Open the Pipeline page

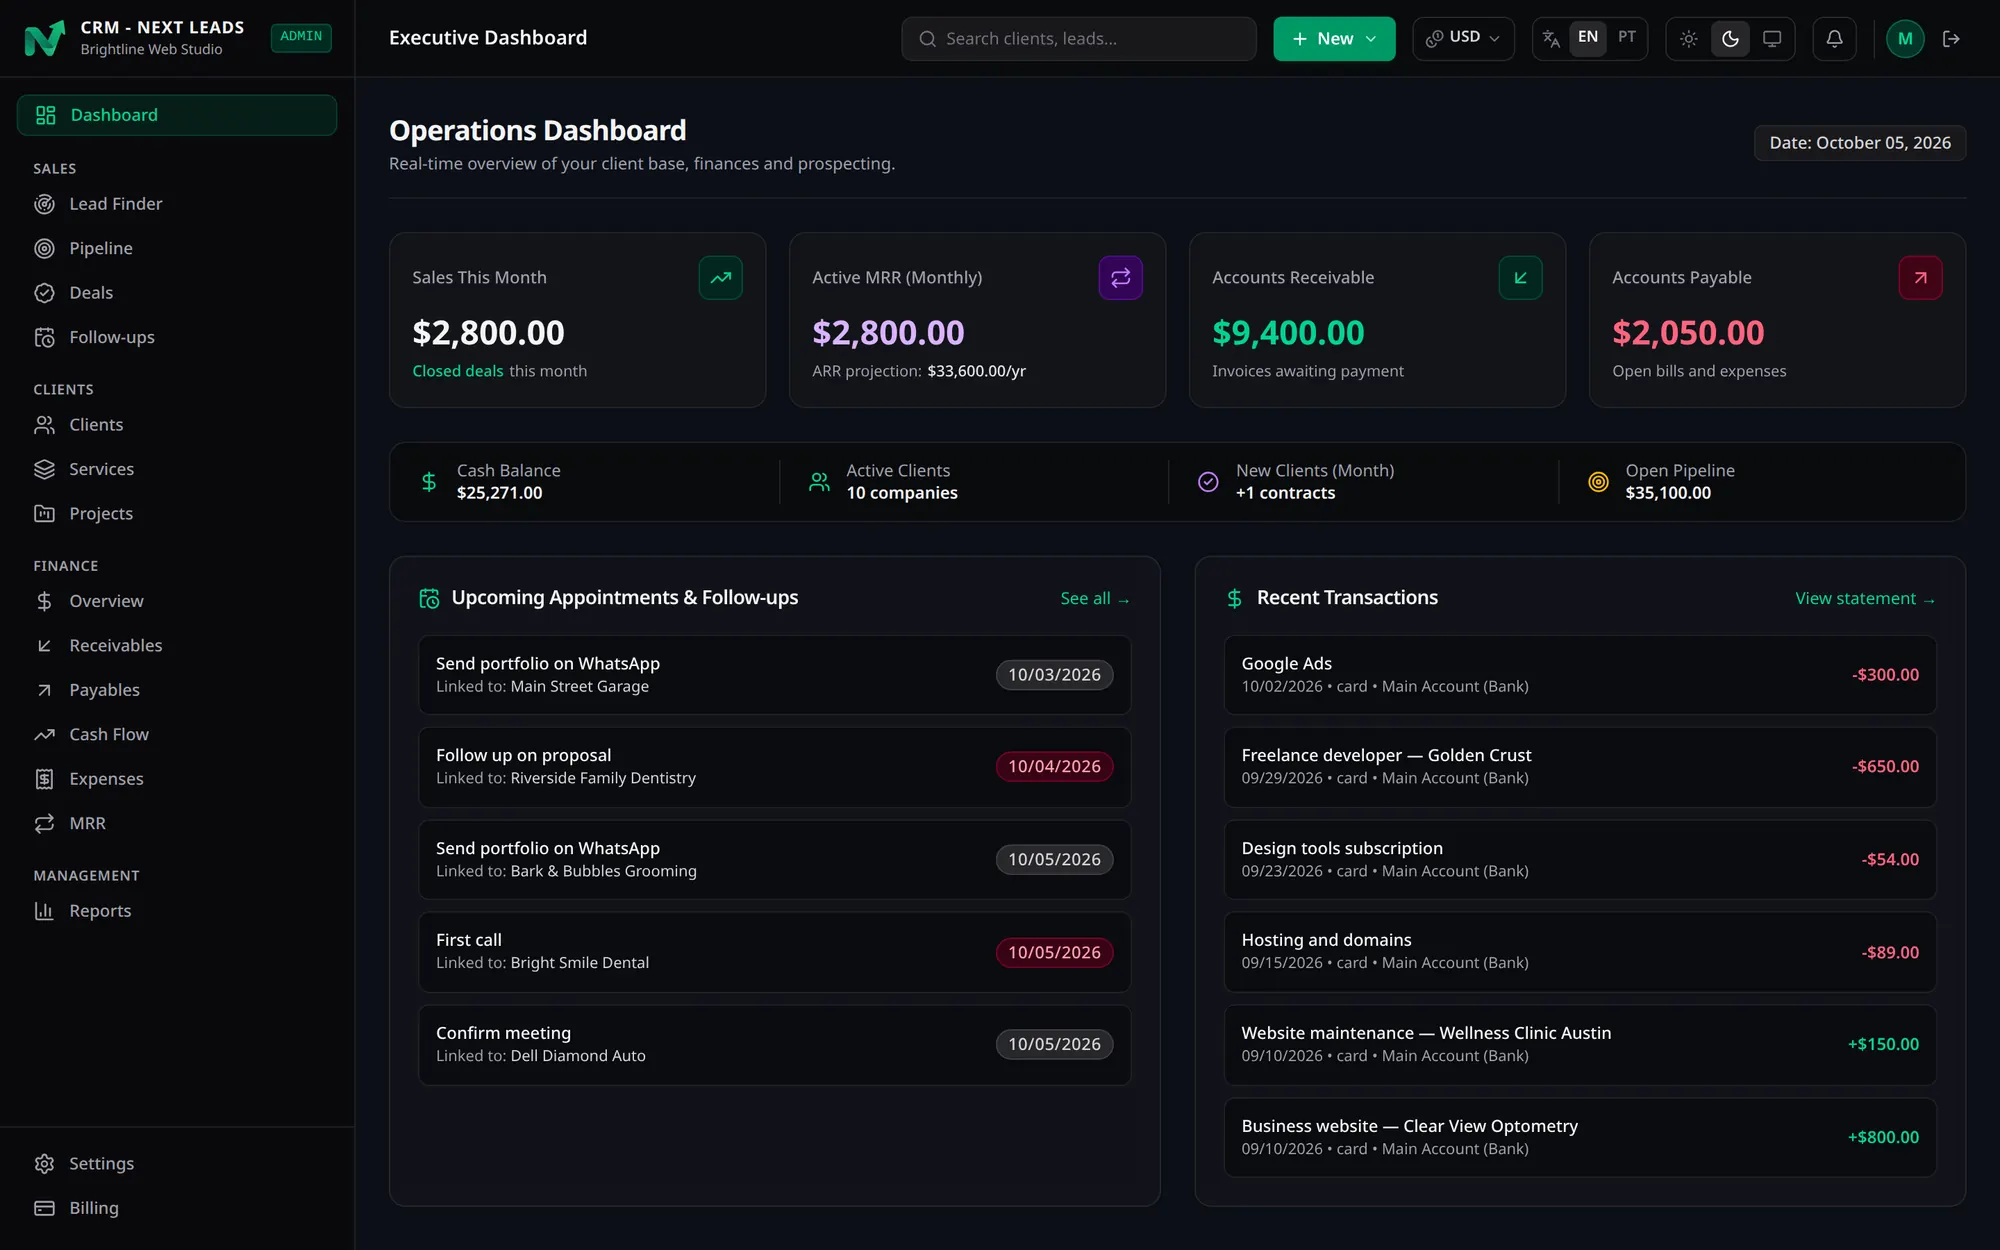177,248
